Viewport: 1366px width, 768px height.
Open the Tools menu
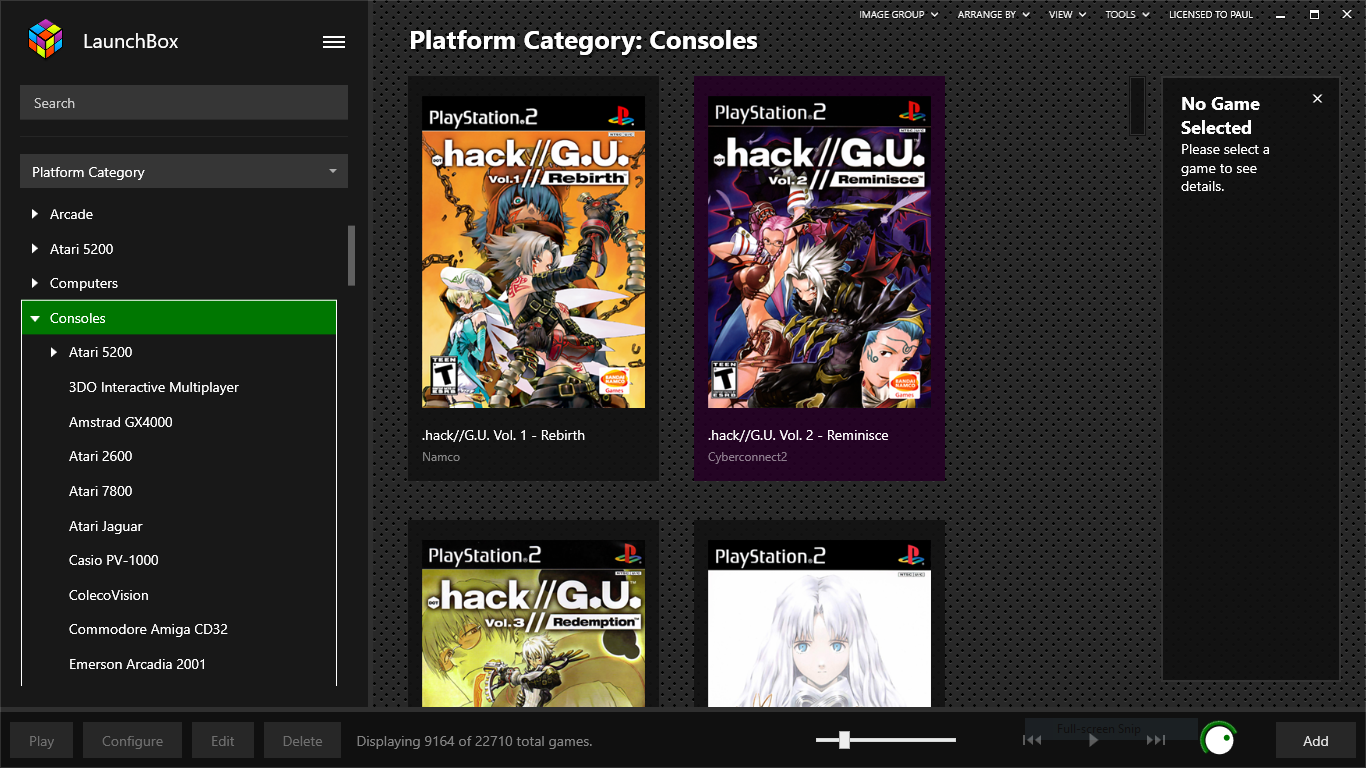tap(1127, 14)
